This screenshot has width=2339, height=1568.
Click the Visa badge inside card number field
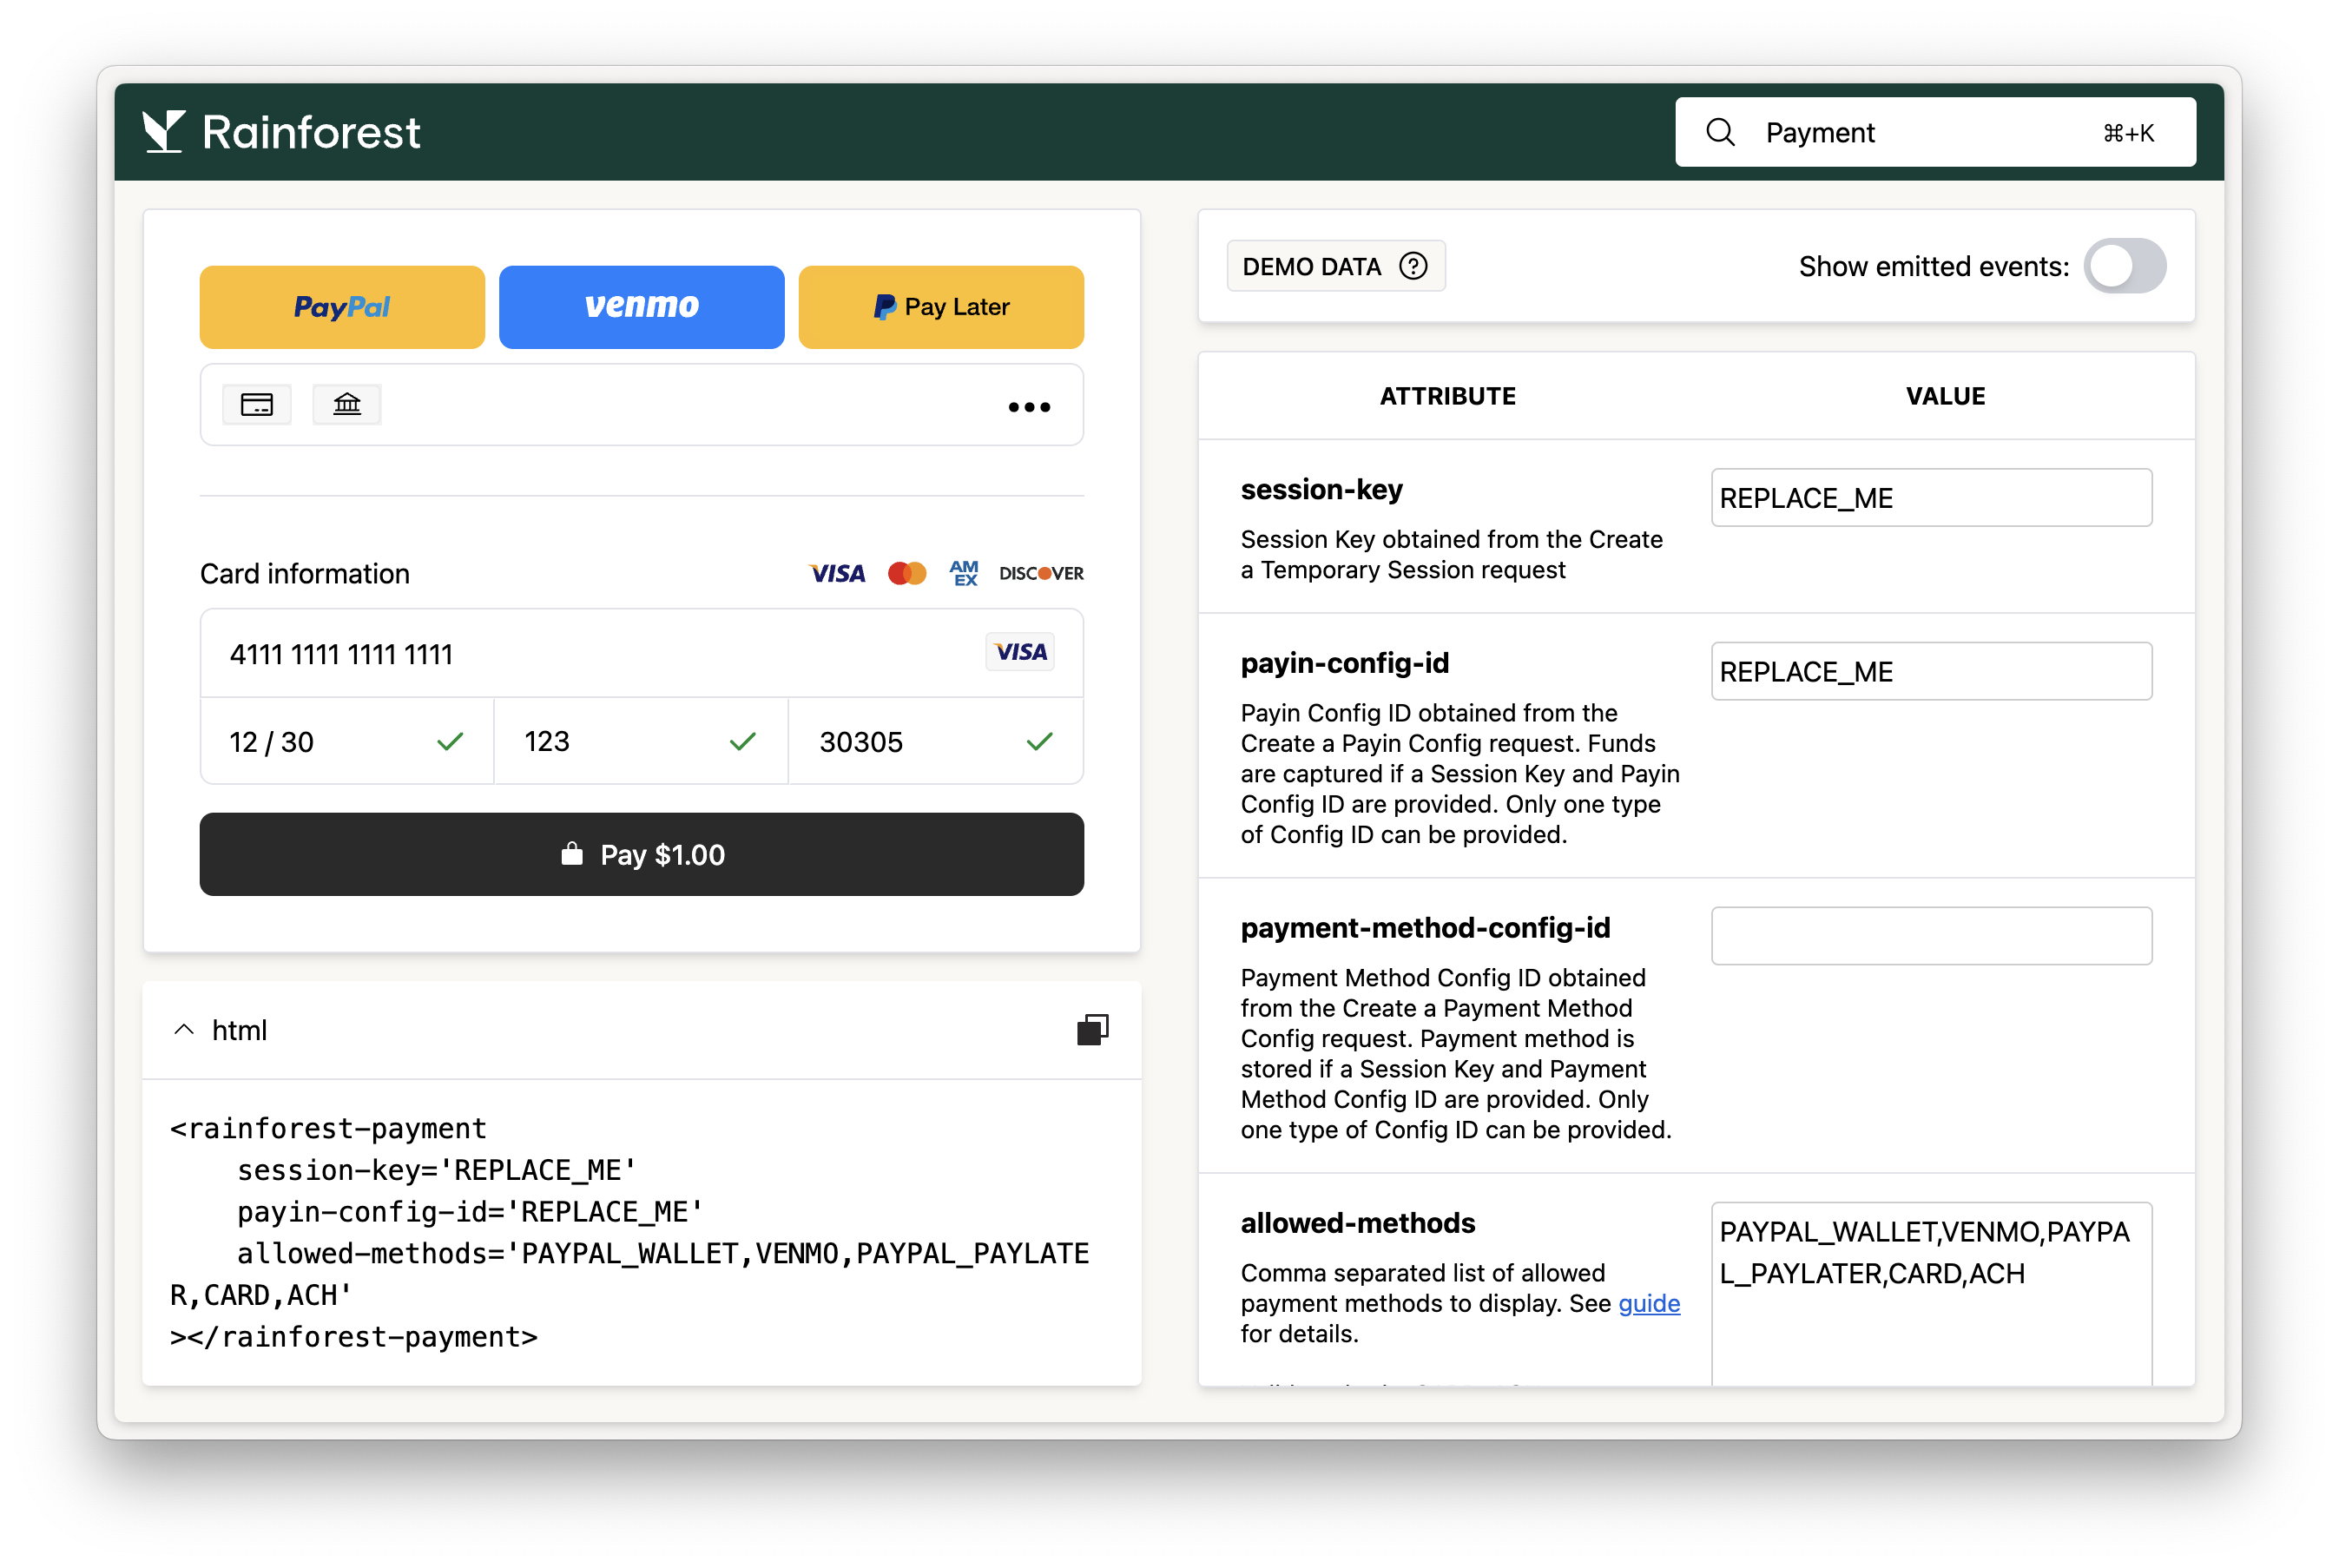1020,652
